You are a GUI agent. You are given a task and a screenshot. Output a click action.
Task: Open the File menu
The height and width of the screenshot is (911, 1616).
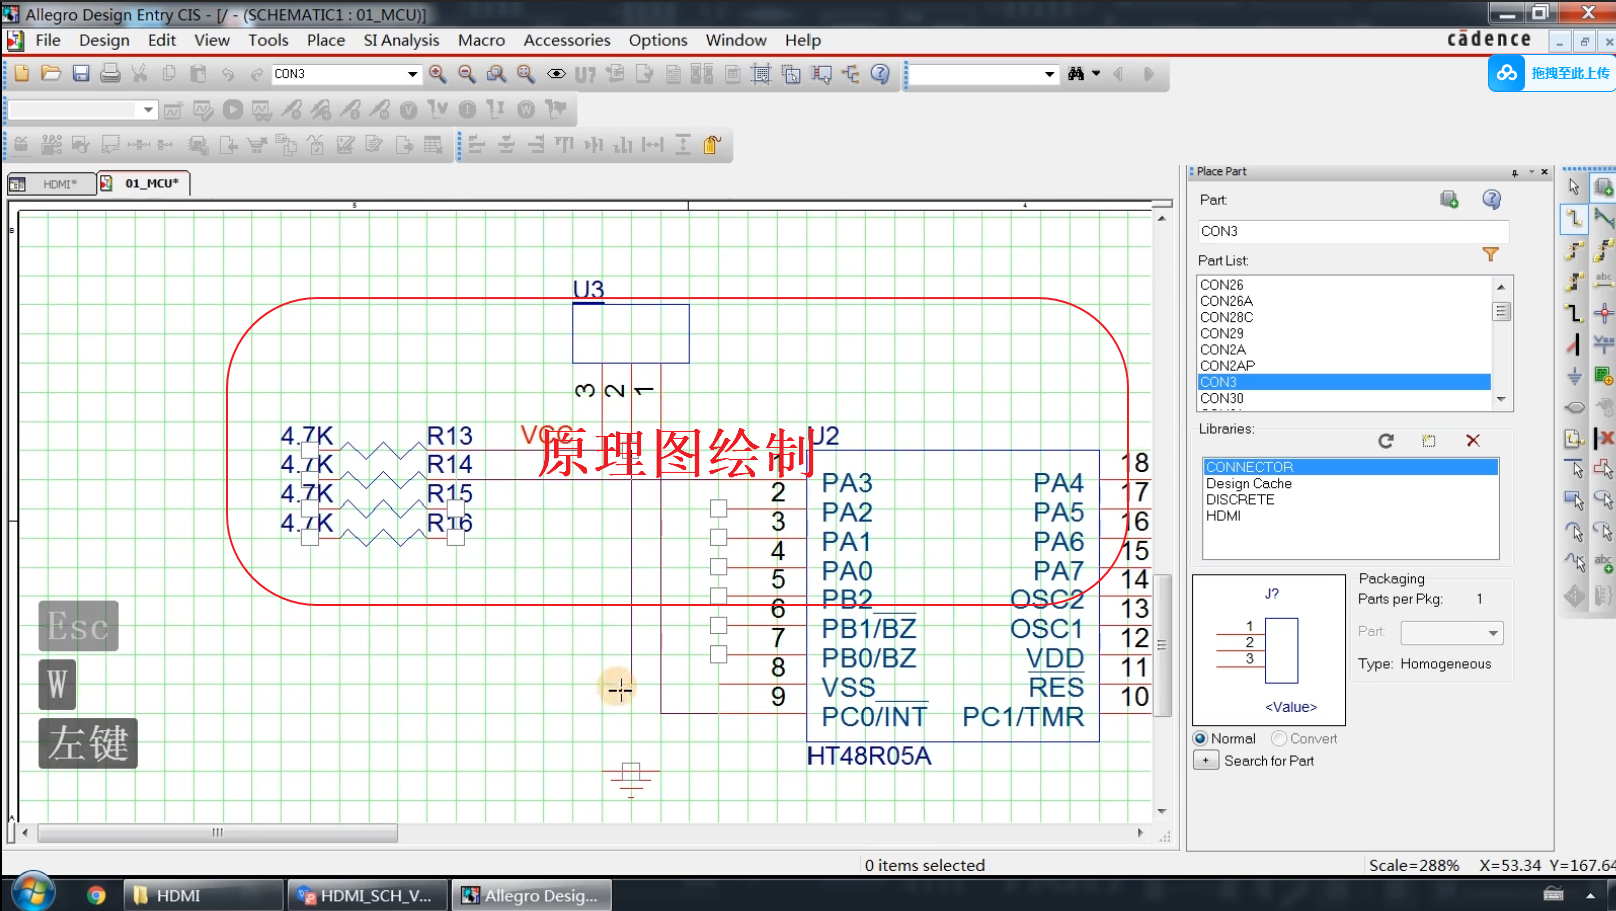[48, 40]
